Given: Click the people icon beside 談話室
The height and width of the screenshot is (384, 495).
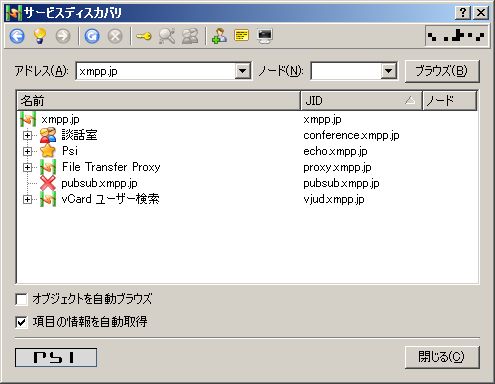Looking at the screenshot, I should pos(48,135).
